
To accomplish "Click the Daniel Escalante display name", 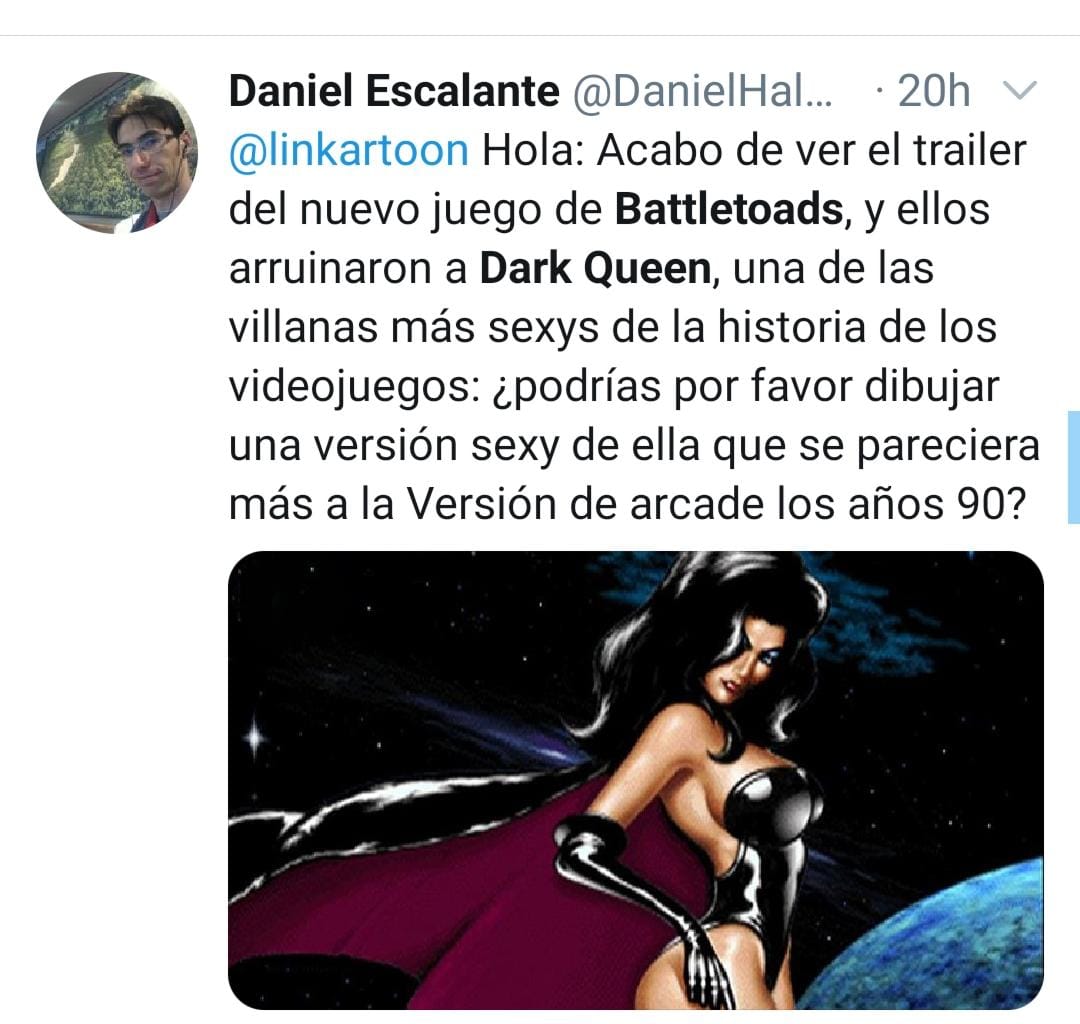I will [x=394, y=92].
